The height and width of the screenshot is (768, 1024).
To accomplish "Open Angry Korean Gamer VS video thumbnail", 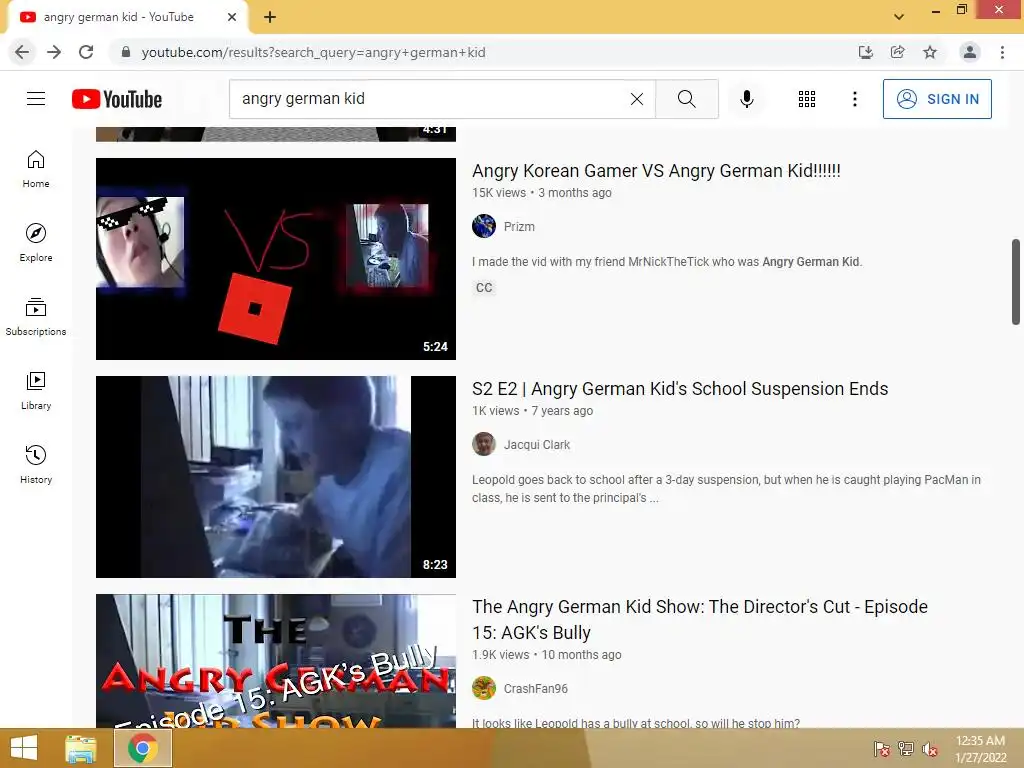I will (x=276, y=259).
